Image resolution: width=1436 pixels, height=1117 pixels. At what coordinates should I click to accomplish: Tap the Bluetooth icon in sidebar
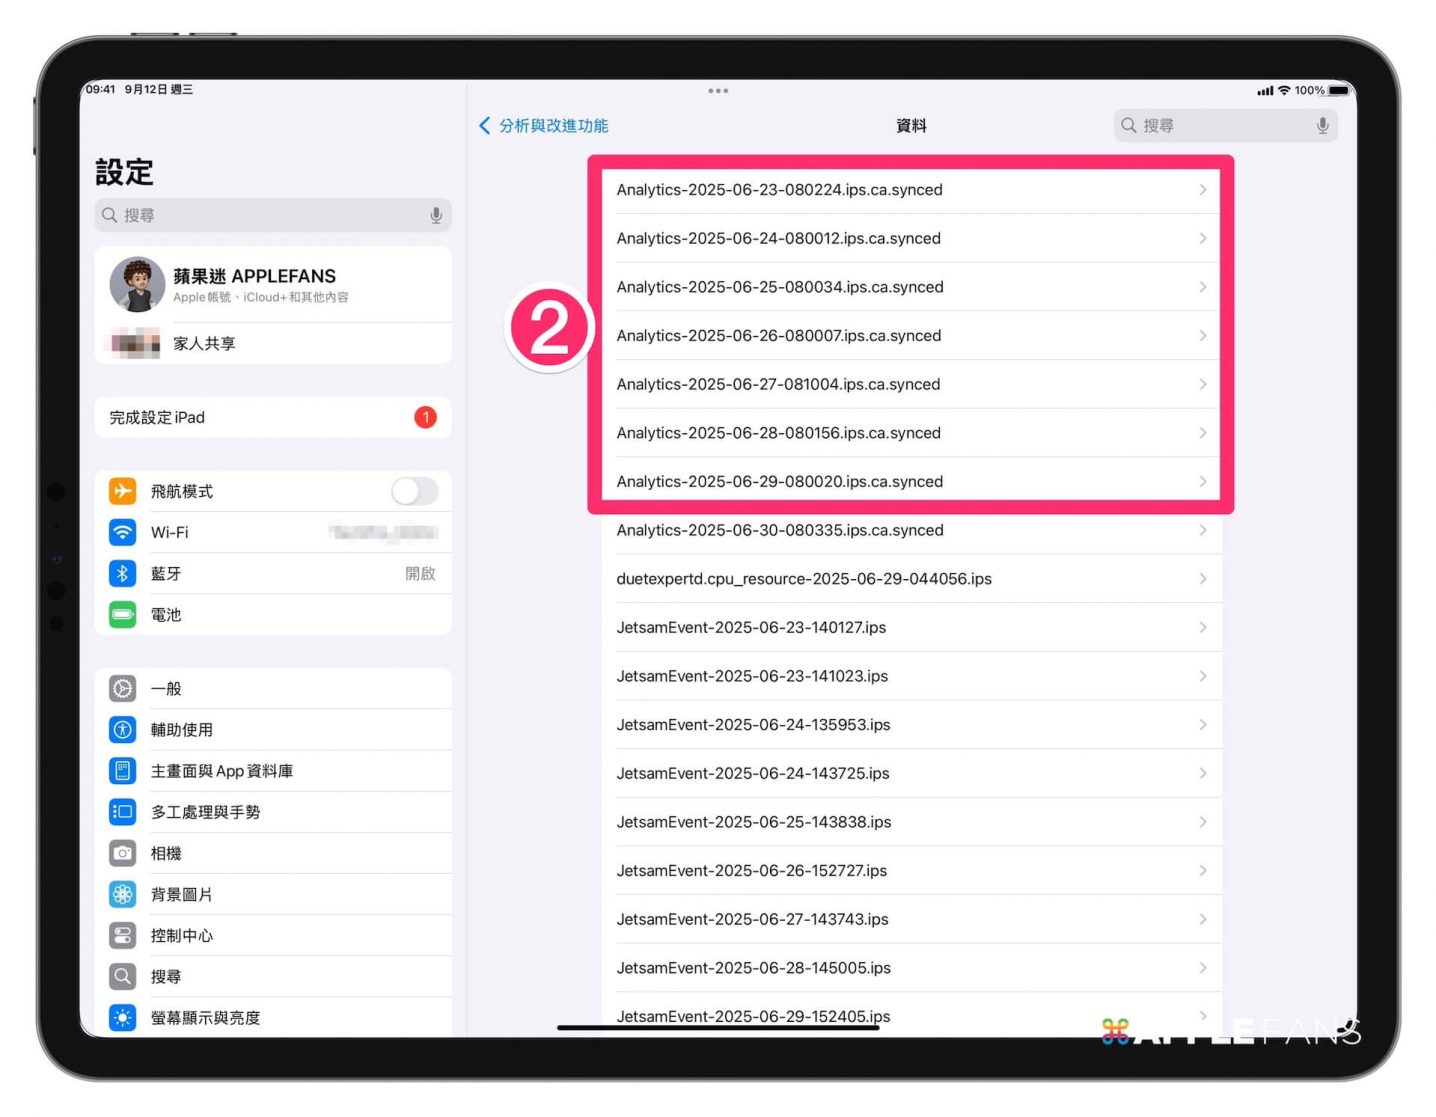(x=122, y=573)
